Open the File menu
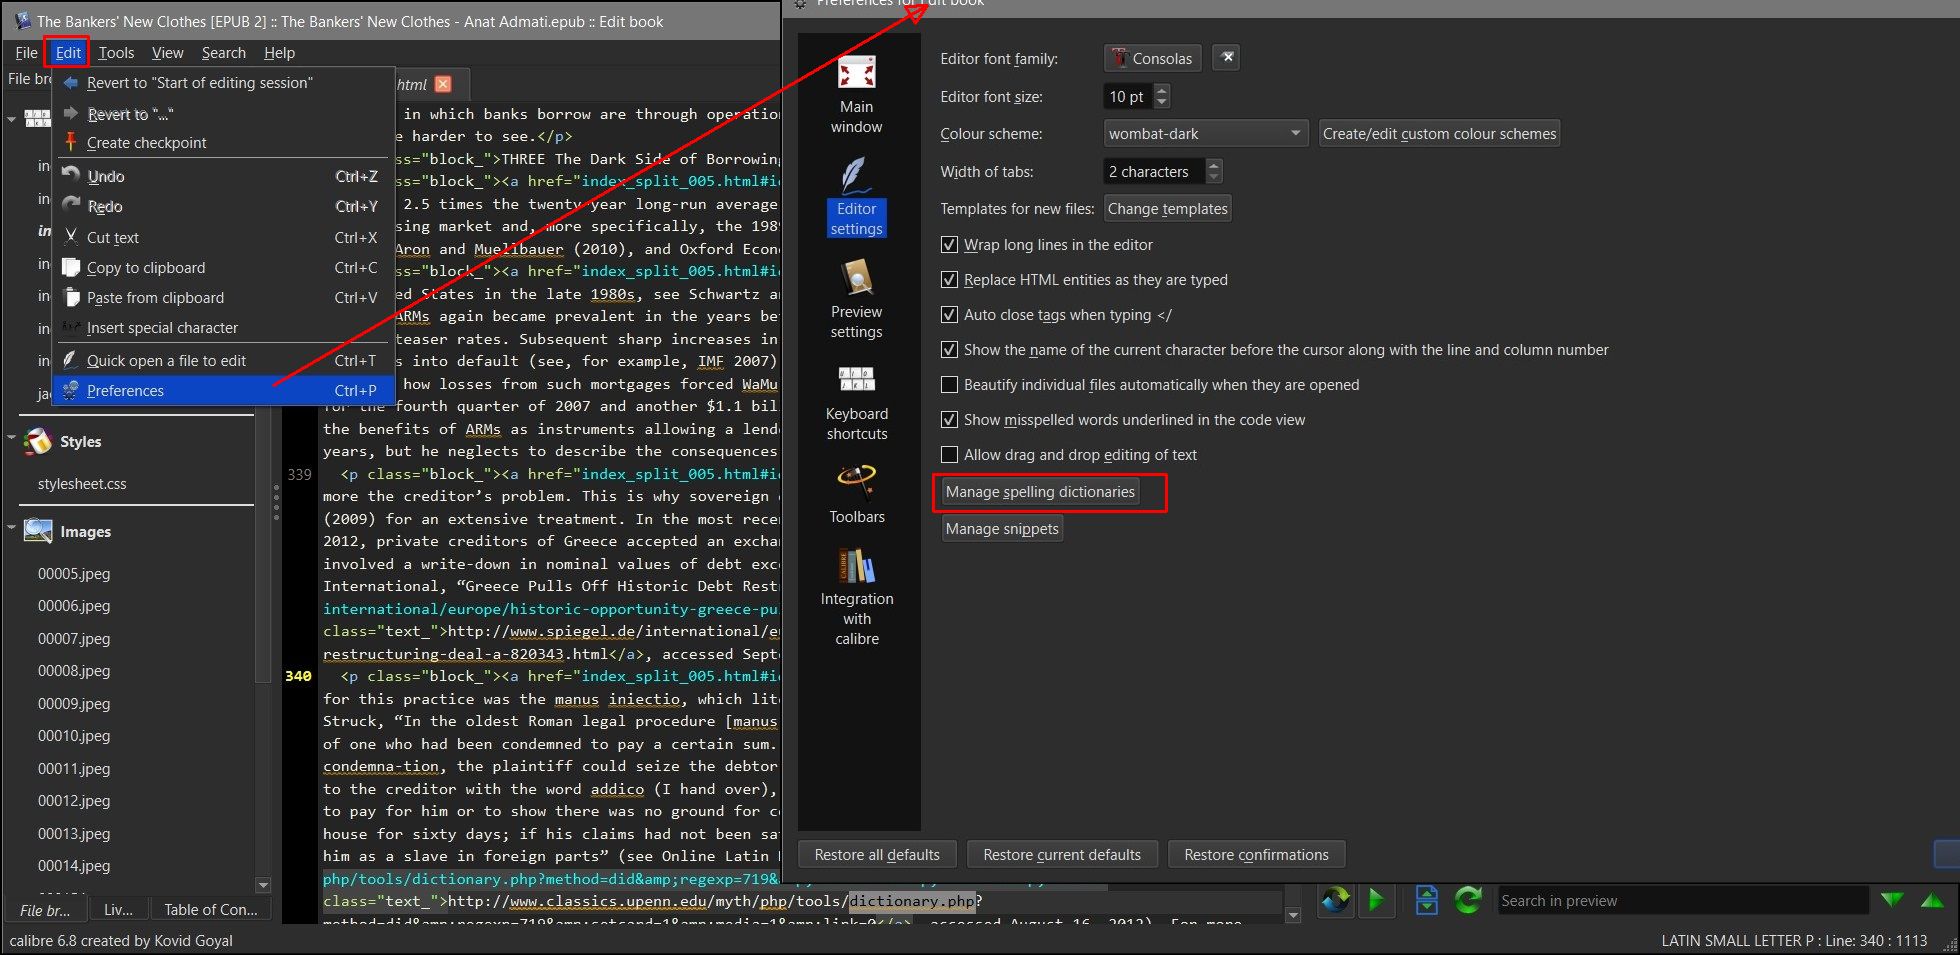1960x955 pixels. (x=26, y=53)
